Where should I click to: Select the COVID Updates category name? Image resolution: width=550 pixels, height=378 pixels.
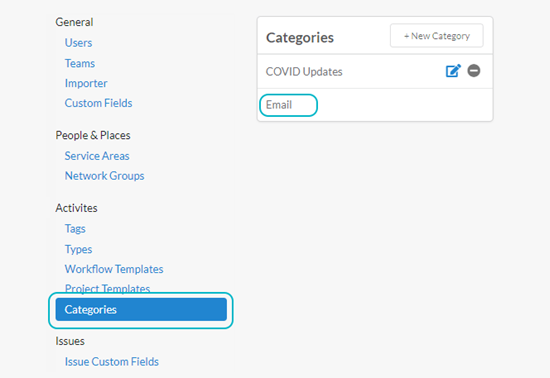(x=304, y=72)
